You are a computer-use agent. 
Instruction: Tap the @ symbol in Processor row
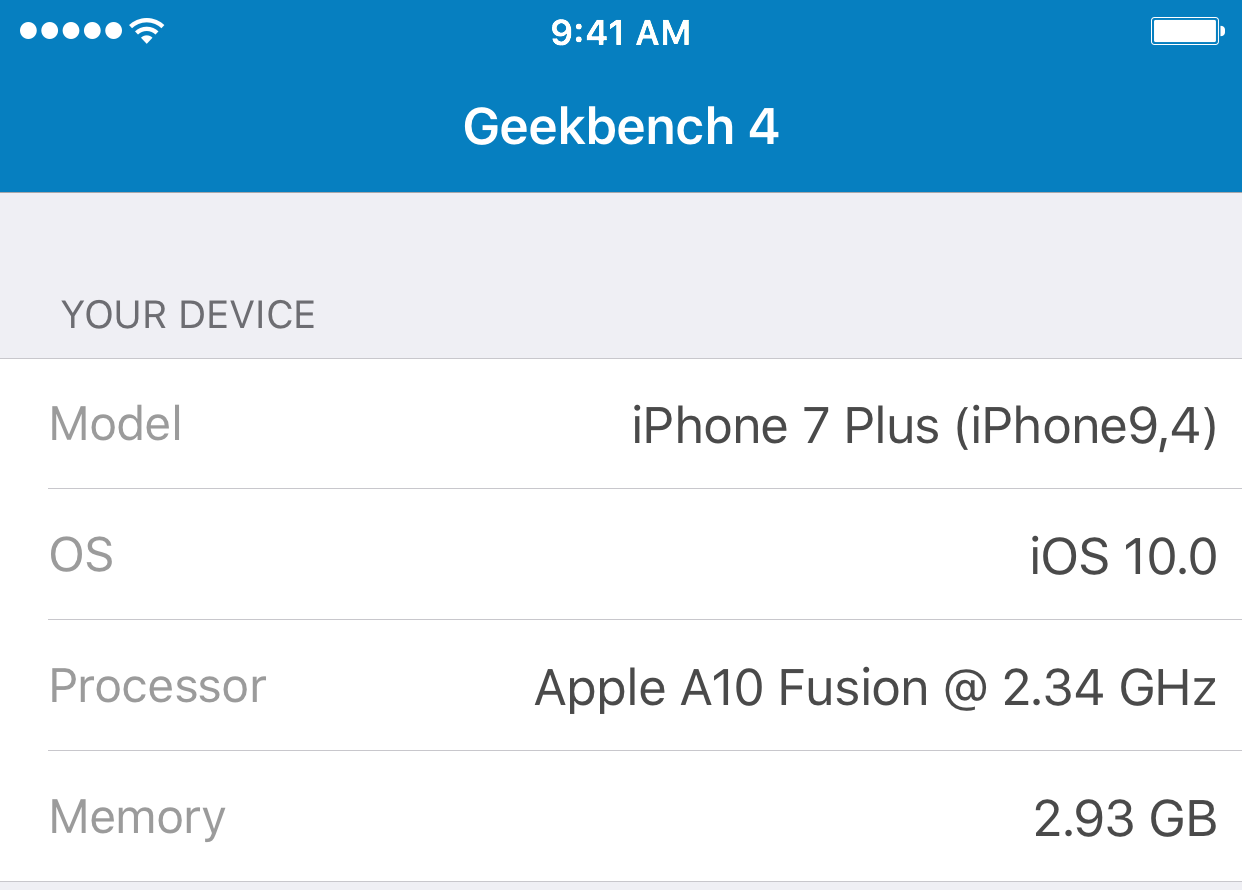click(x=968, y=689)
